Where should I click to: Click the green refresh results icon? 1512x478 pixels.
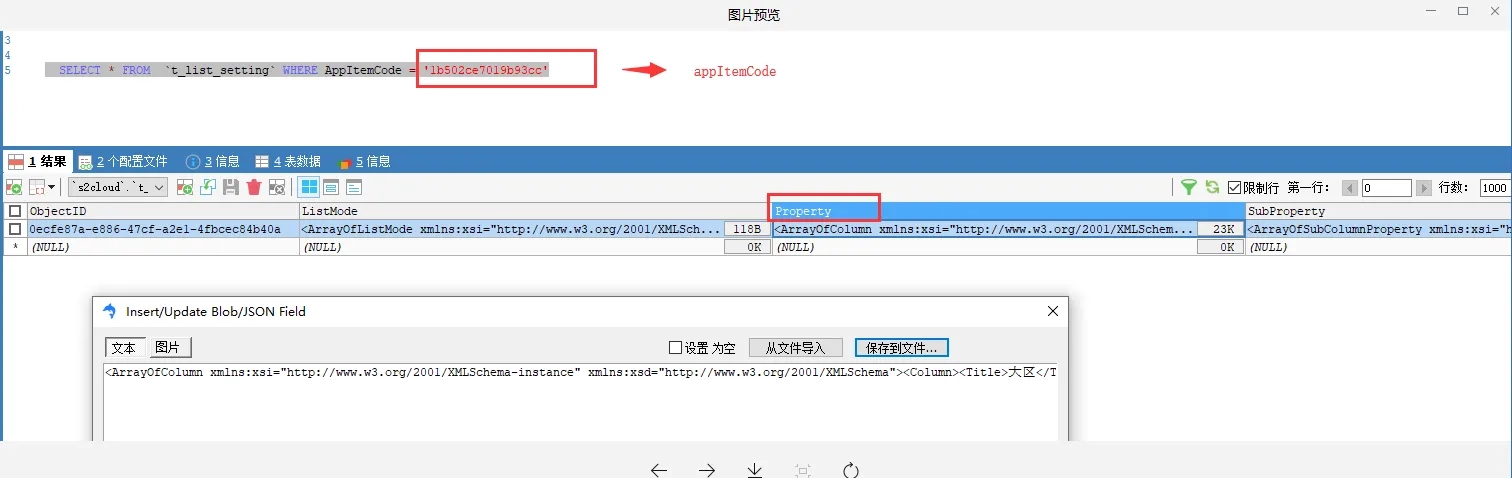click(x=1212, y=187)
